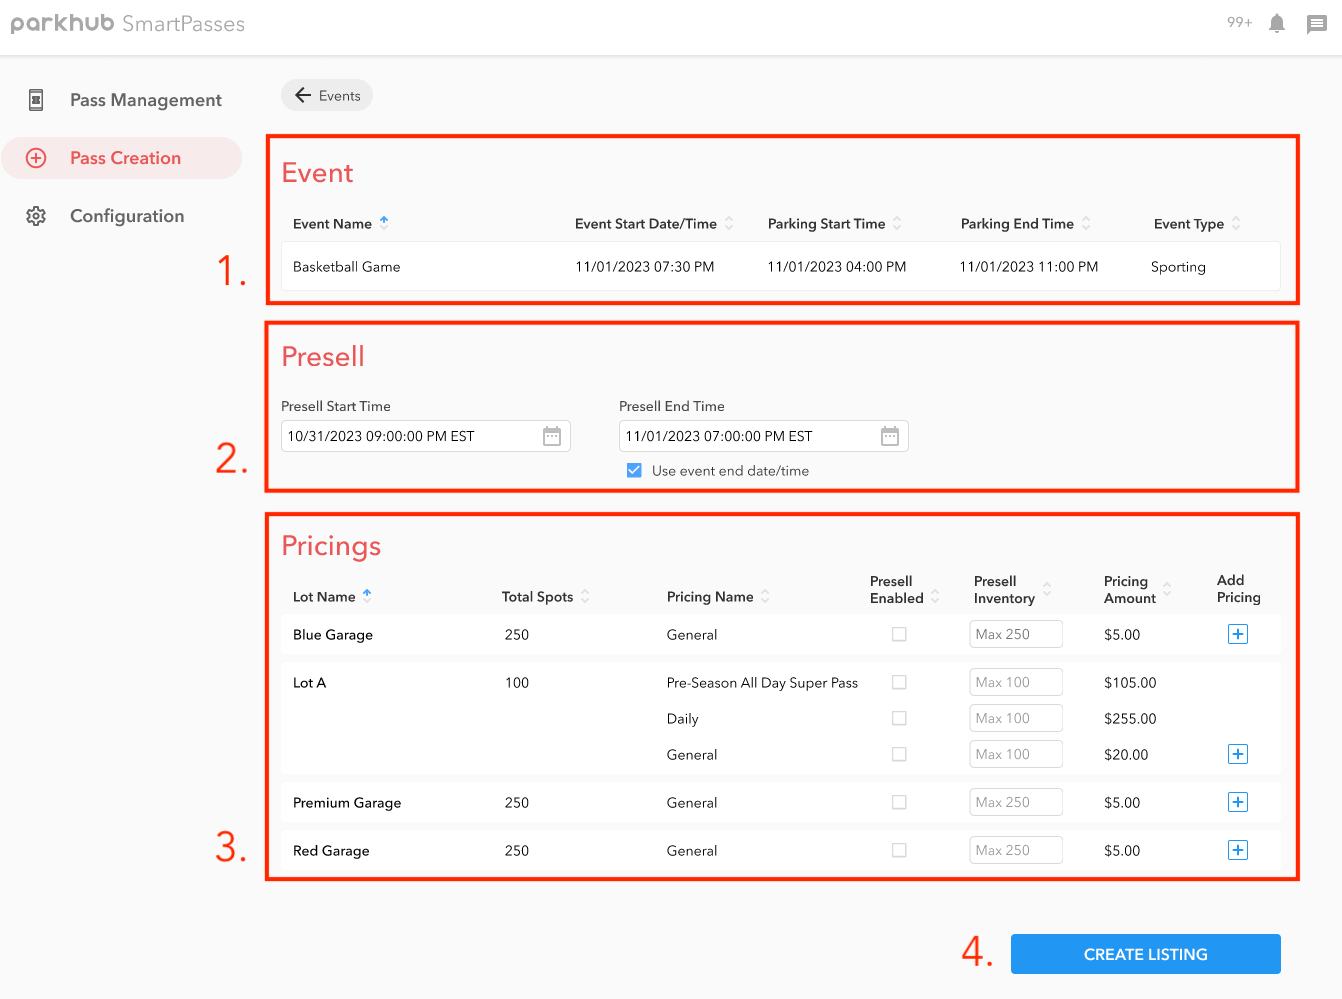Image resolution: width=1342 pixels, height=999 pixels.
Task: Add pricing for Blue Garage
Action: point(1238,634)
